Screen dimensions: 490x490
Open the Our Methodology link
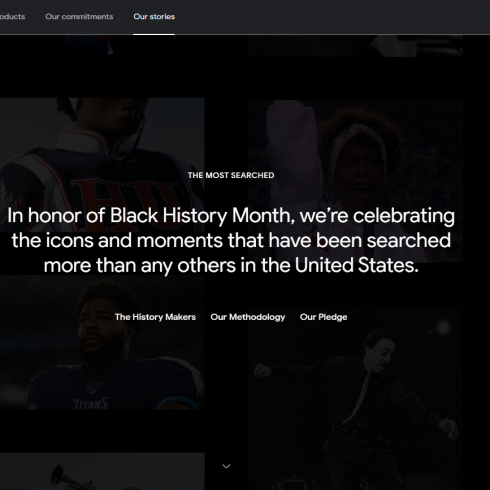[248, 317]
